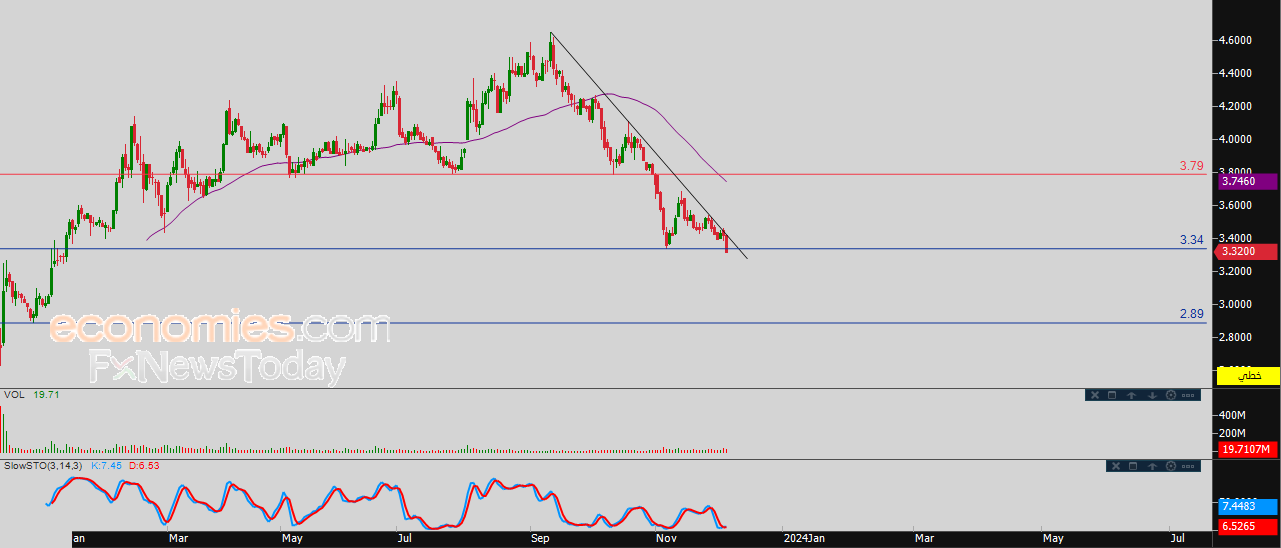Select the black descending trendline
Image resolution: width=1281 pixels, height=548 pixels.
click(650, 148)
